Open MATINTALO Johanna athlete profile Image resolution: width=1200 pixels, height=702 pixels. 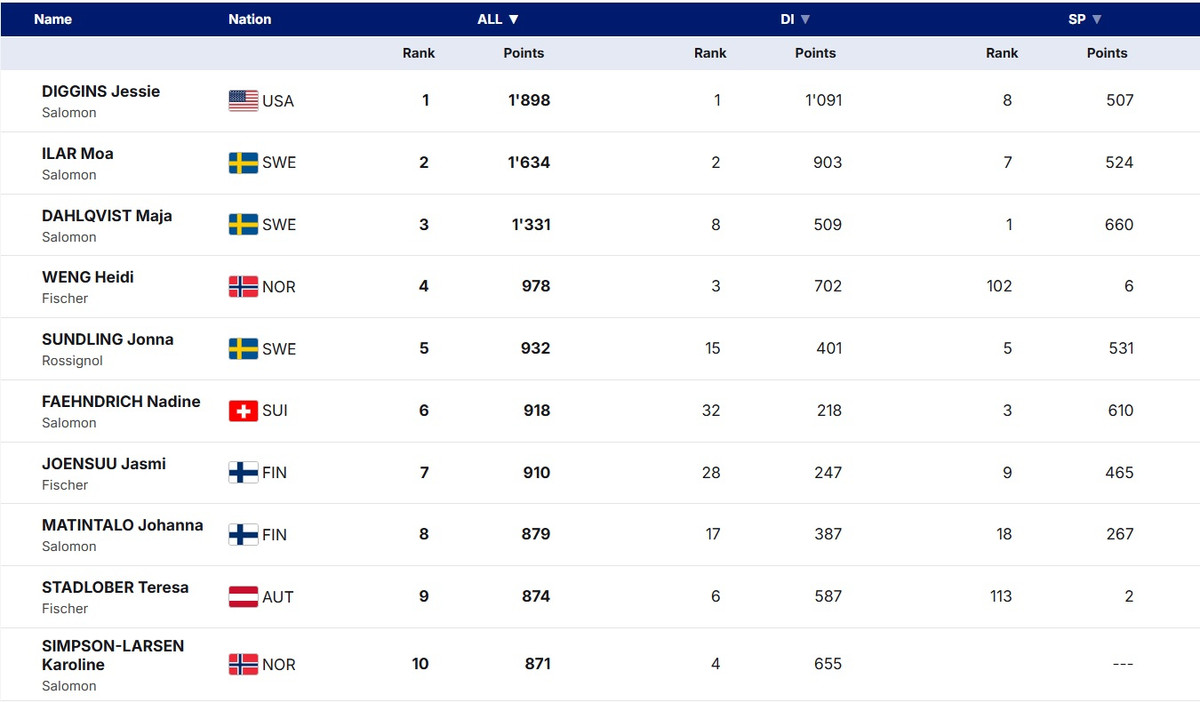(122, 525)
